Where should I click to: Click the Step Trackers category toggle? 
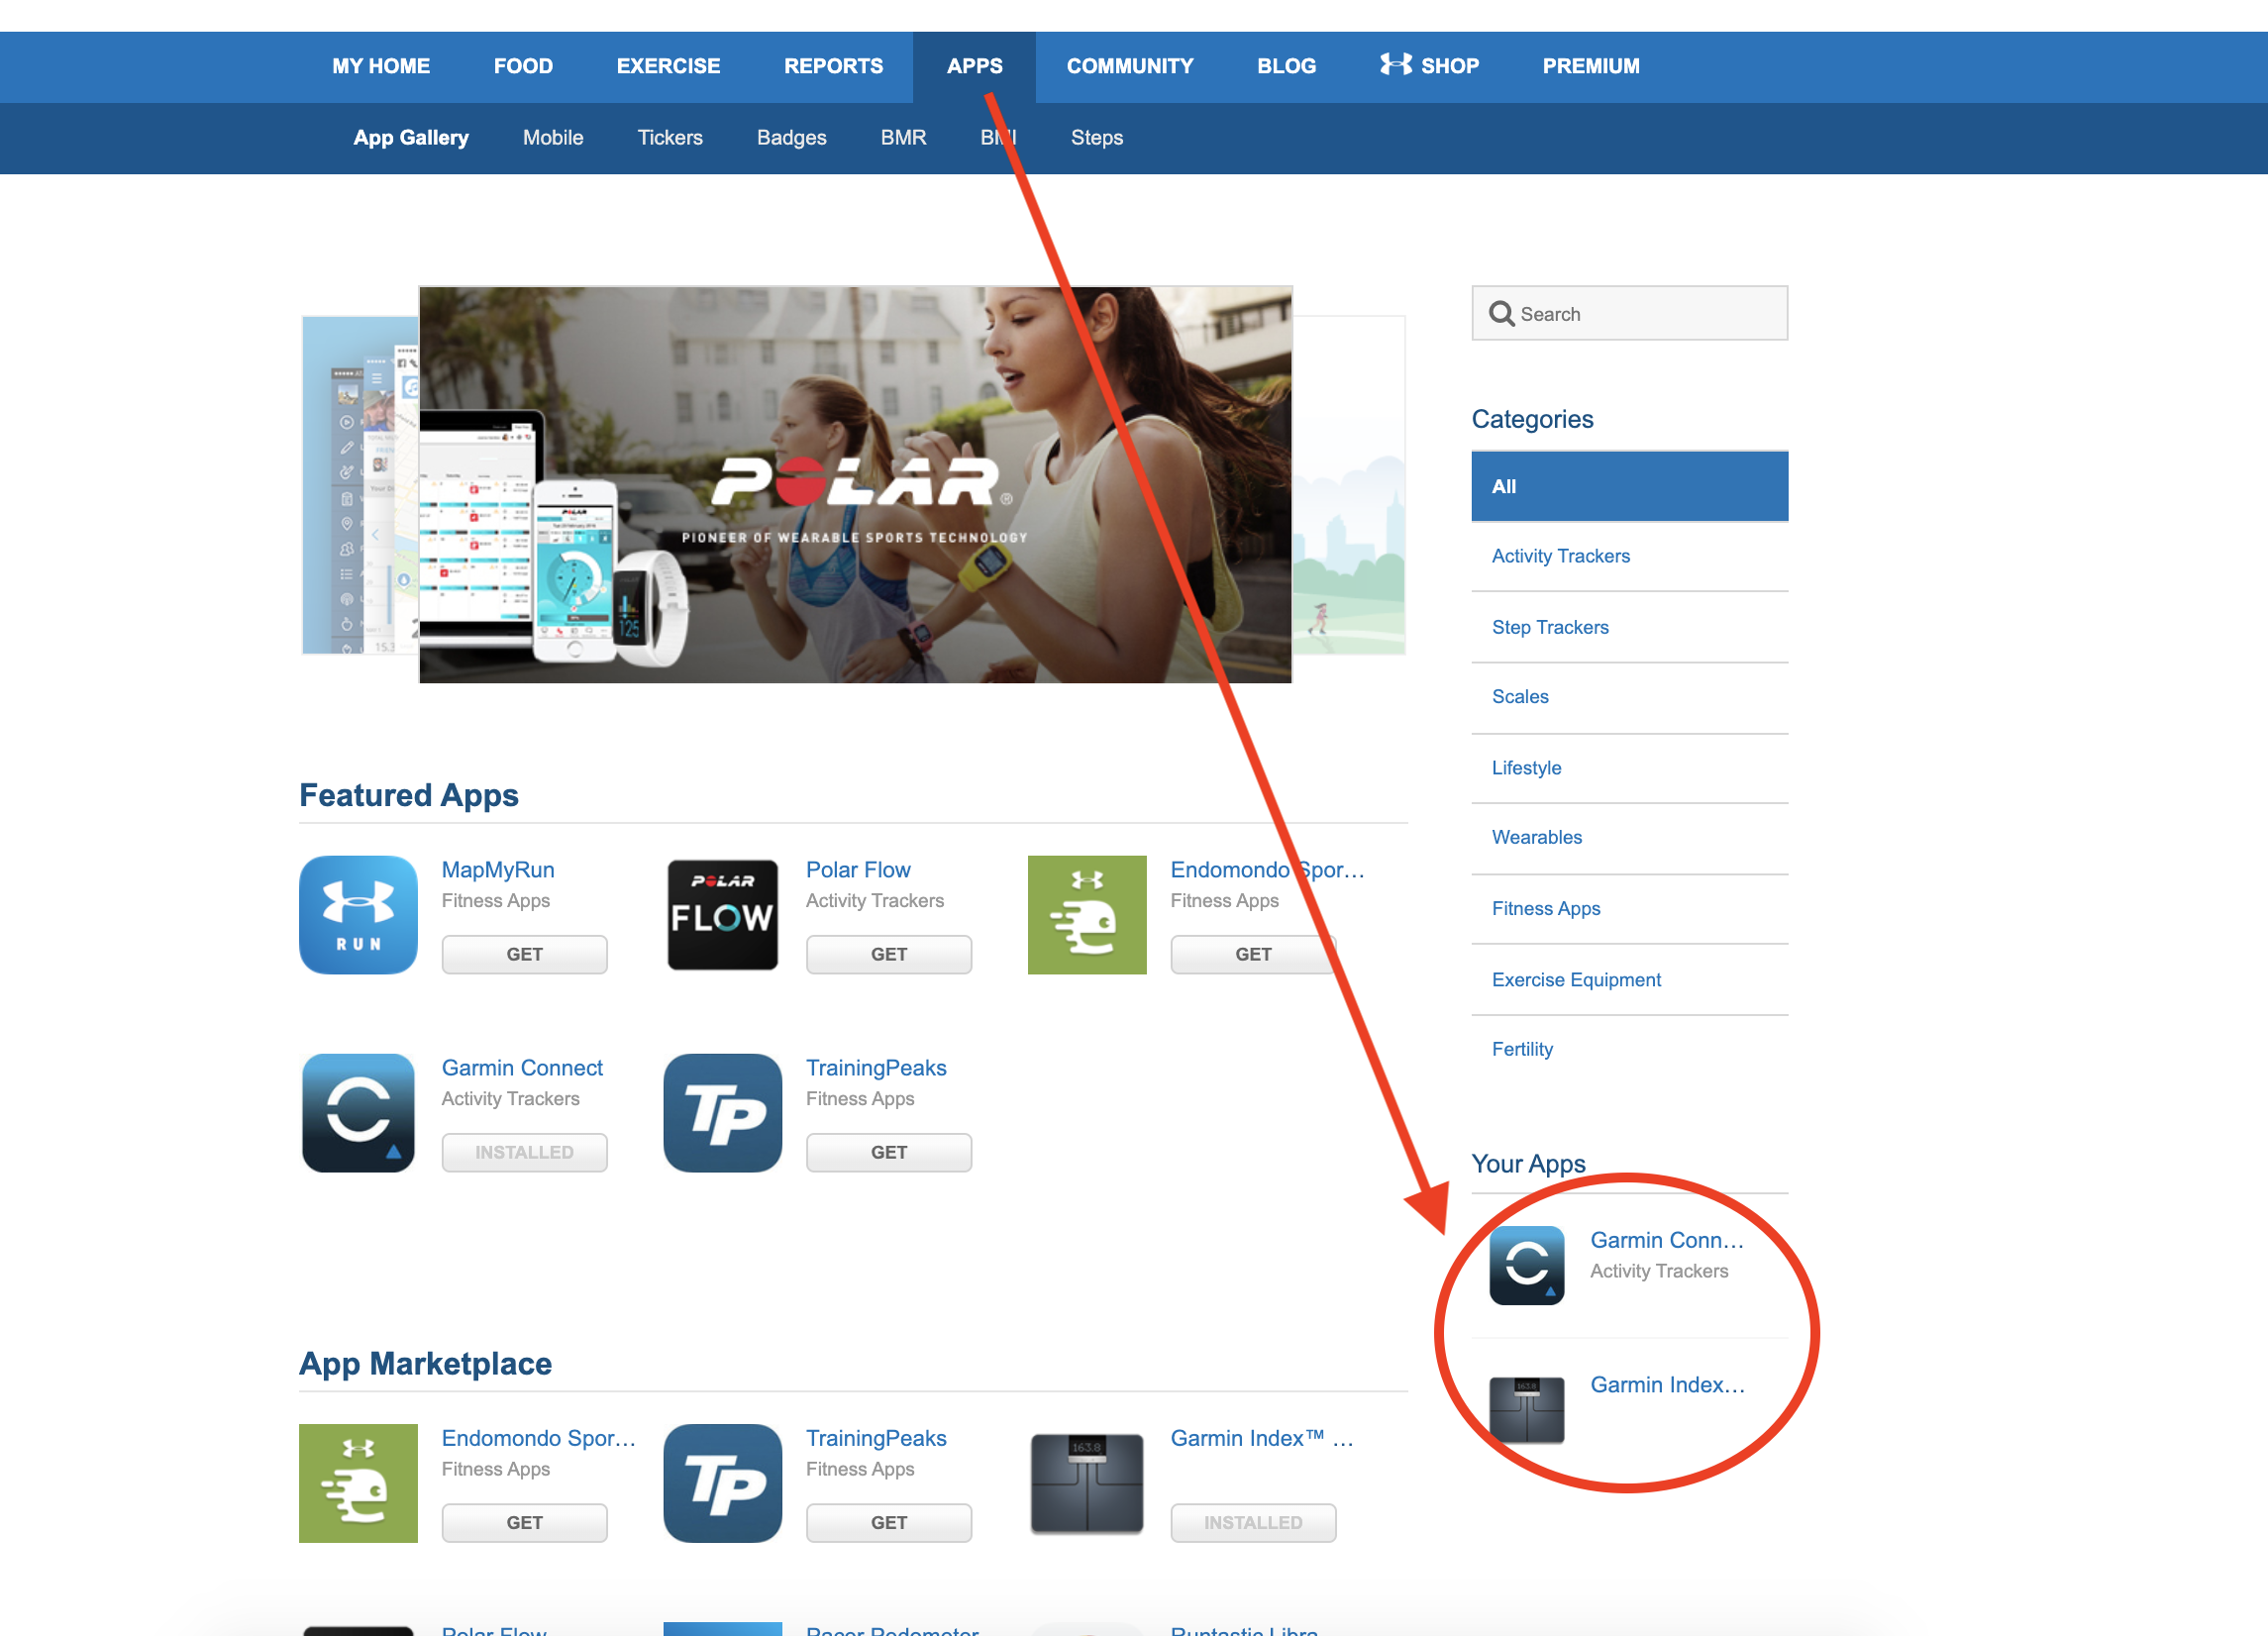[1551, 625]
